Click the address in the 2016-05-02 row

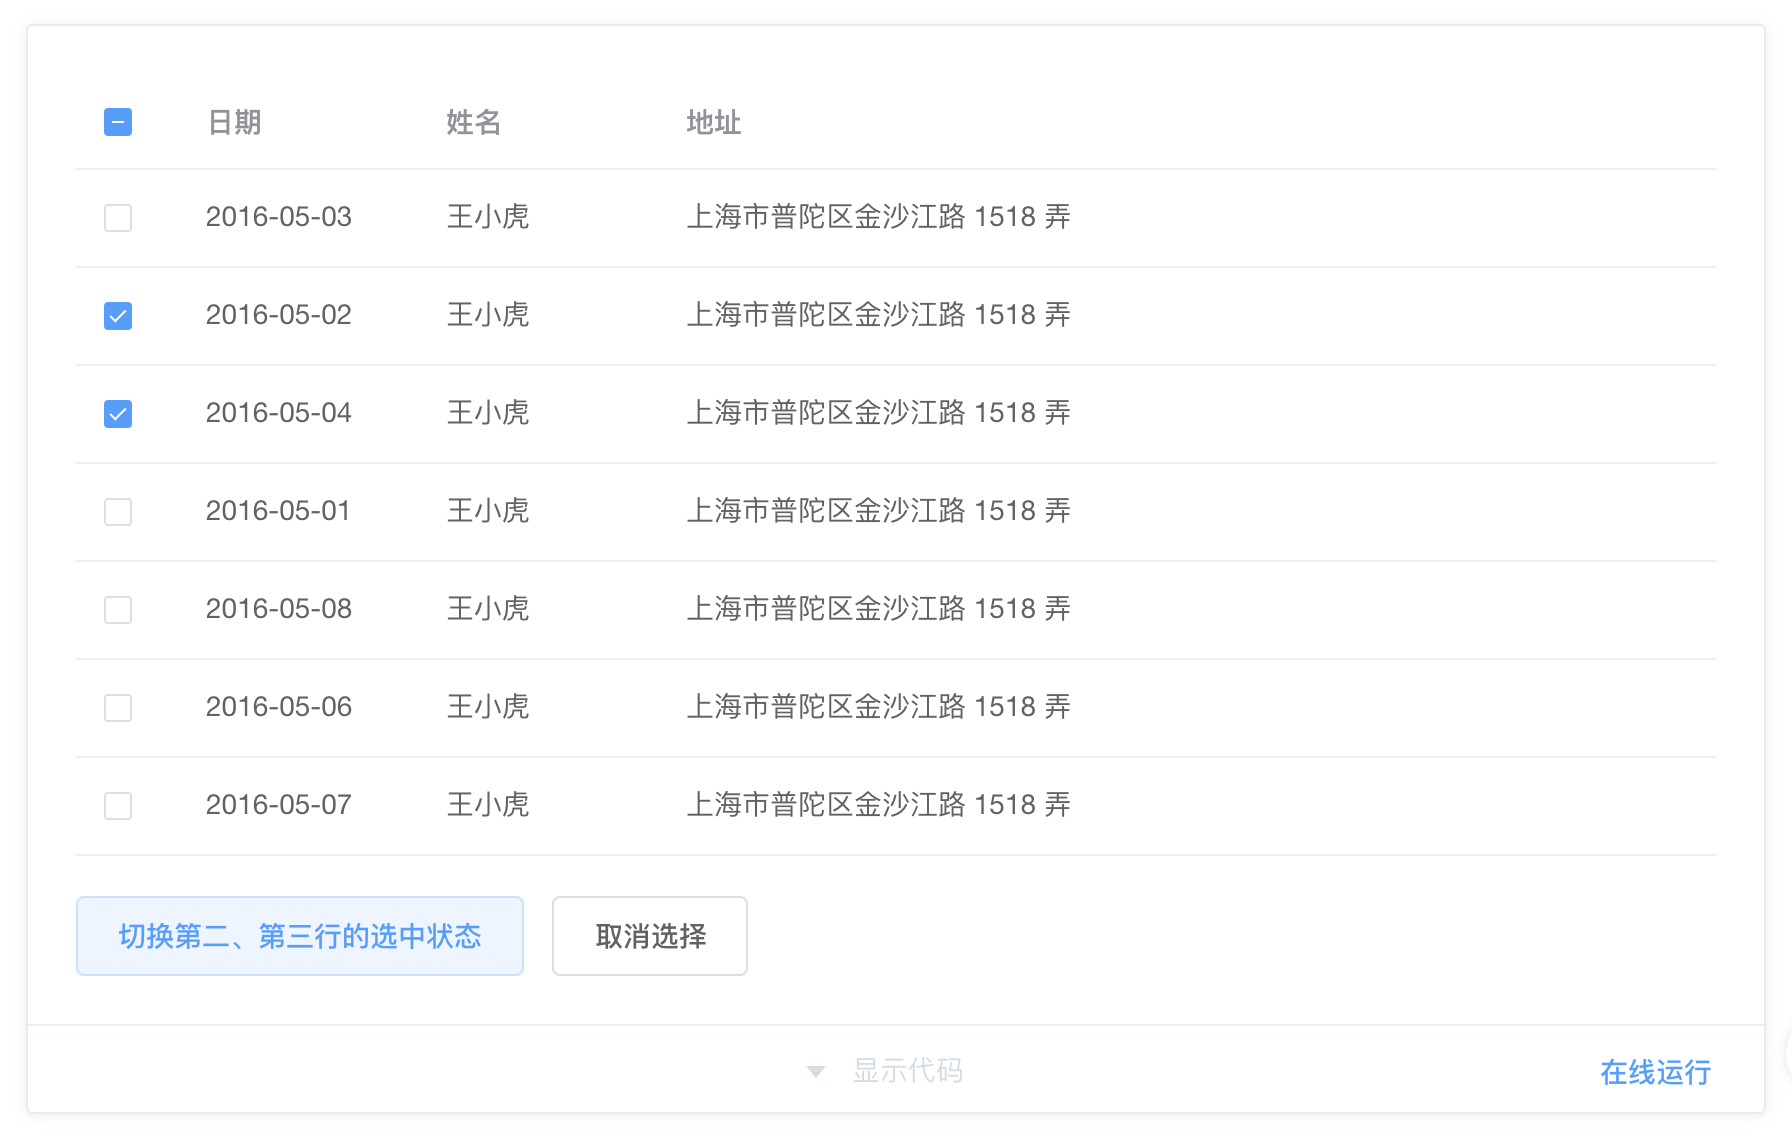[879, 315]
